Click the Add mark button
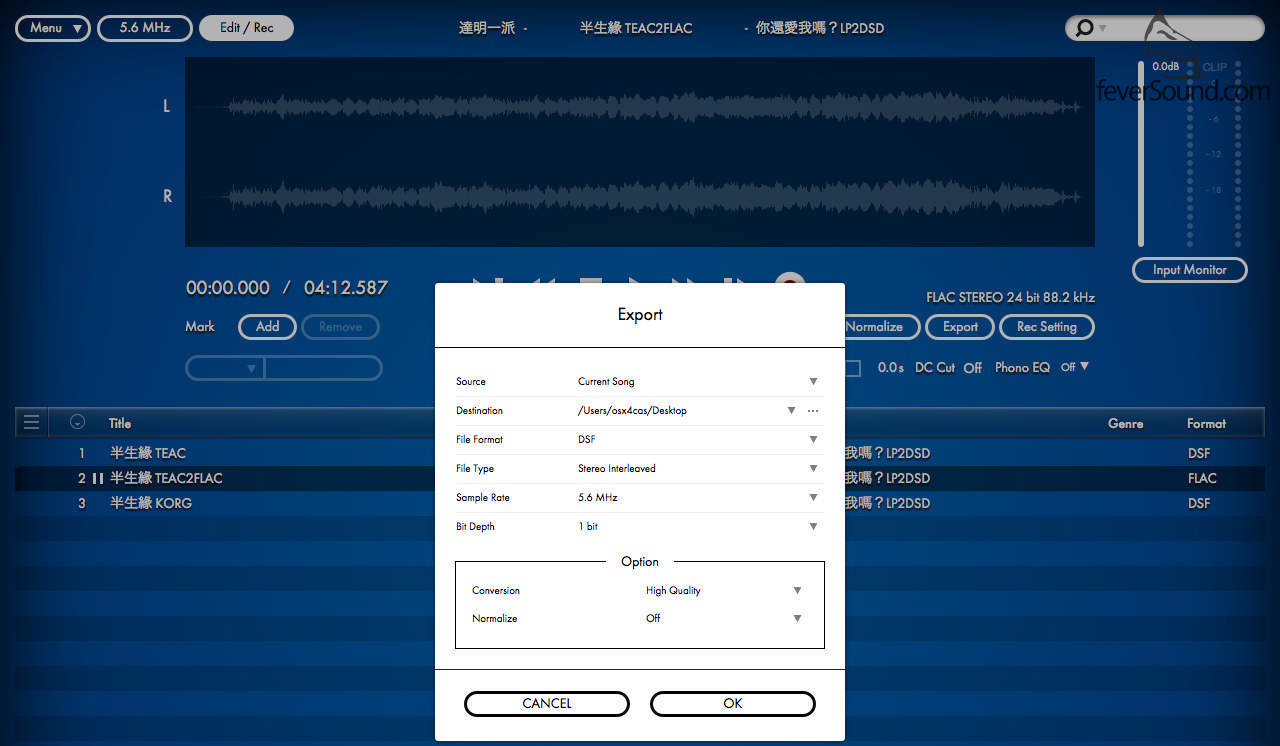This screenshot has height=746, width=1280. point(267,327)
